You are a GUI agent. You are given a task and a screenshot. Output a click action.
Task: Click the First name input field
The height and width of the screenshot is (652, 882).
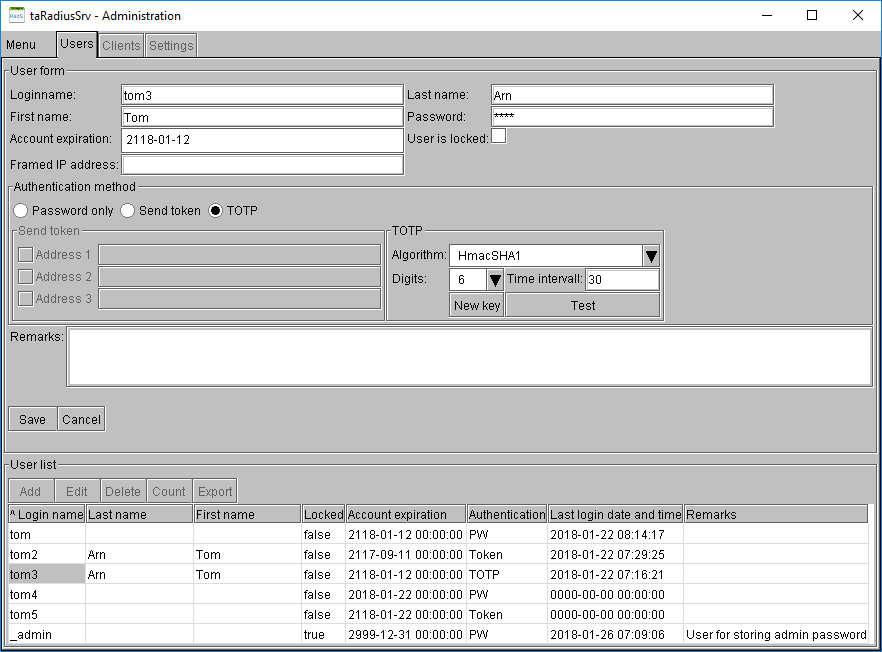(x=262, y=117)
